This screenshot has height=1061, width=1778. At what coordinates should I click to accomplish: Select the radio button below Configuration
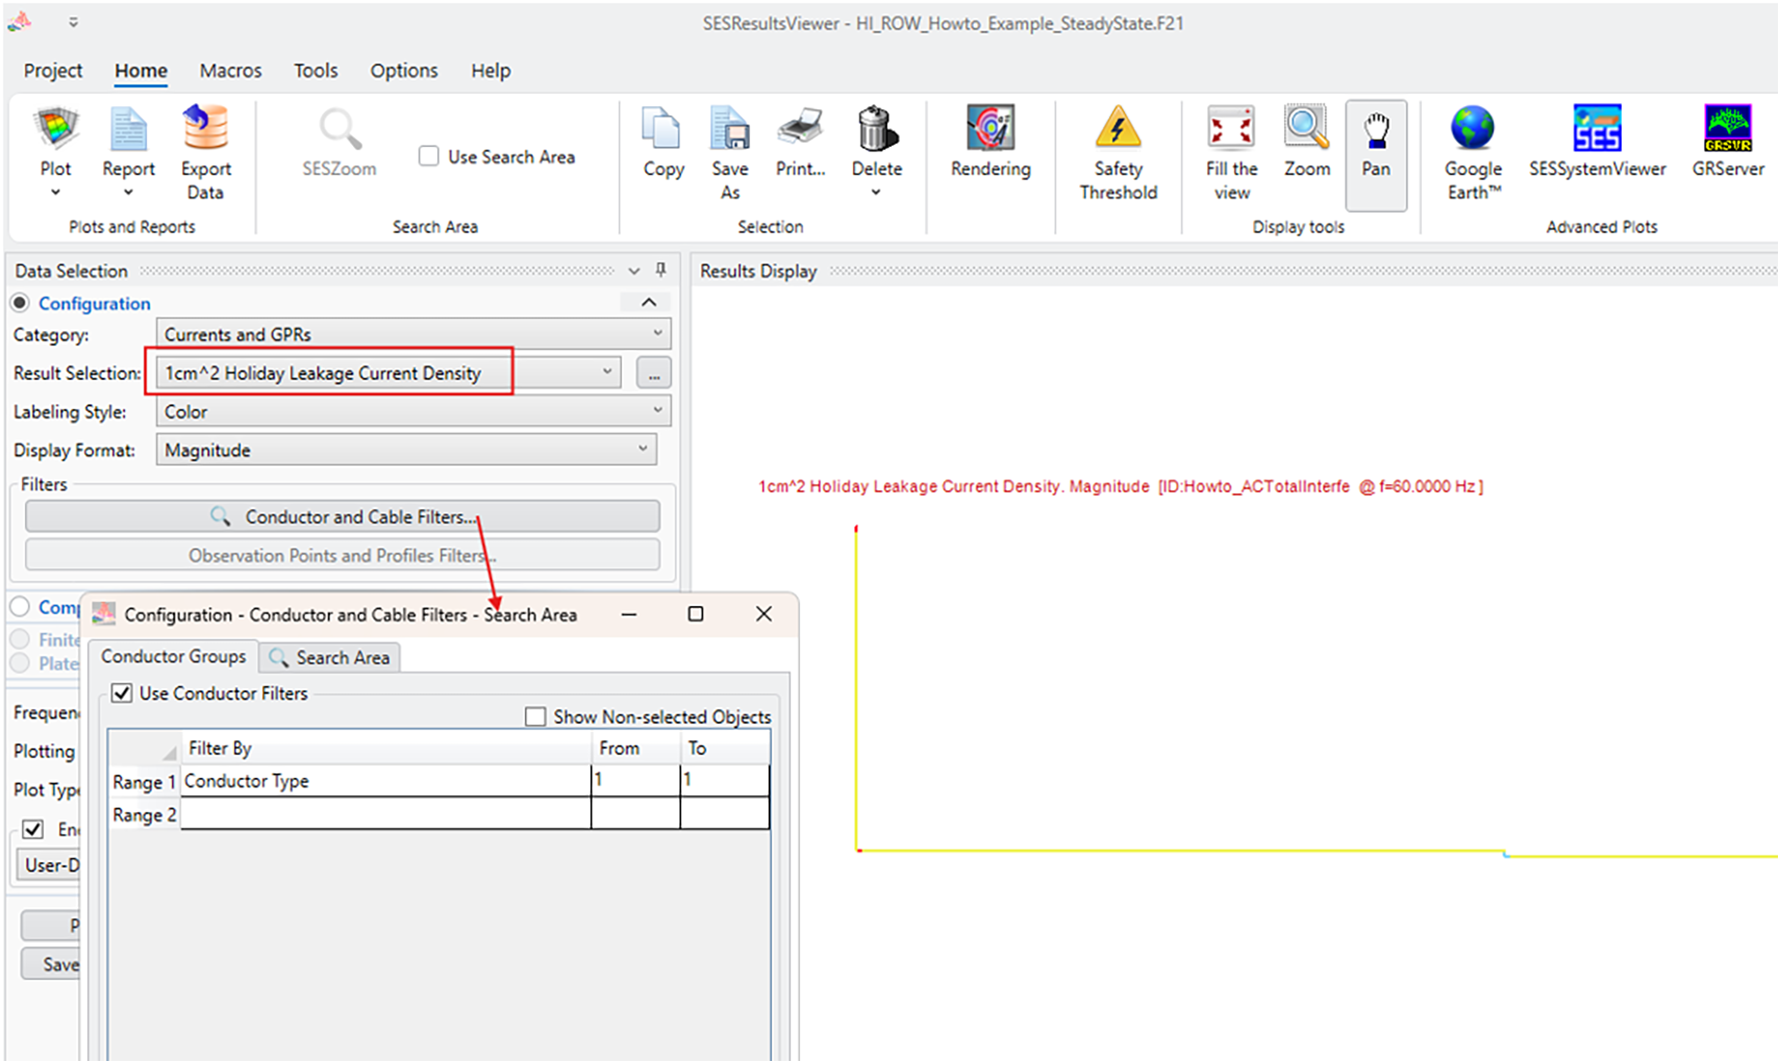pos(20,607)
